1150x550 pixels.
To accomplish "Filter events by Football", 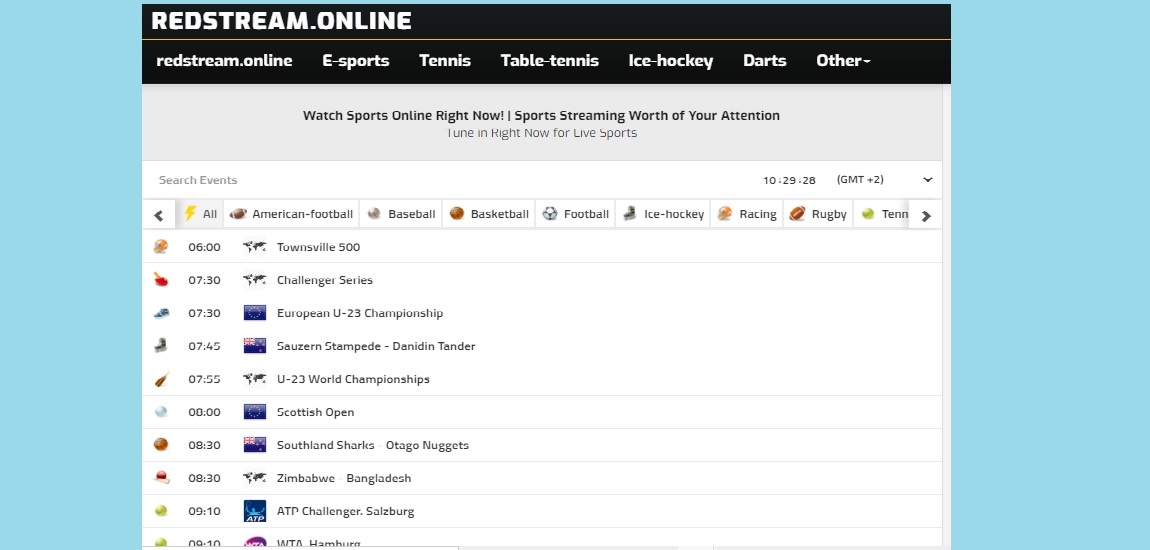I will (576, 214).
